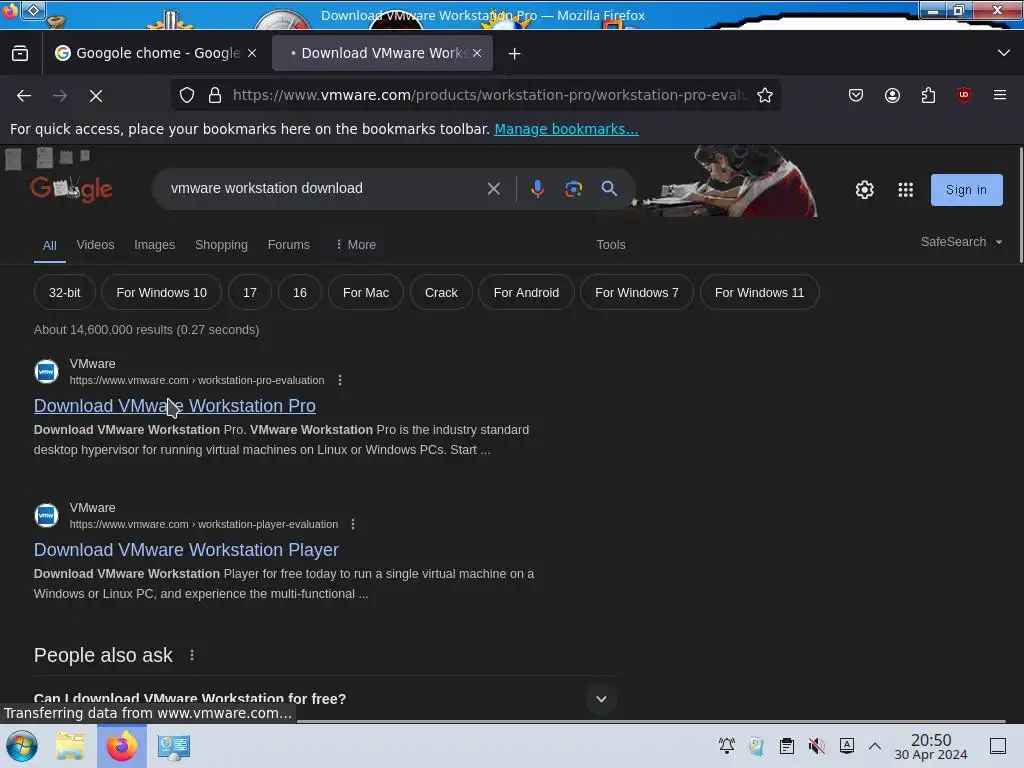Switch to Forums results
Viewport: 1024px width, 768px height.
(x=289, y=245)
